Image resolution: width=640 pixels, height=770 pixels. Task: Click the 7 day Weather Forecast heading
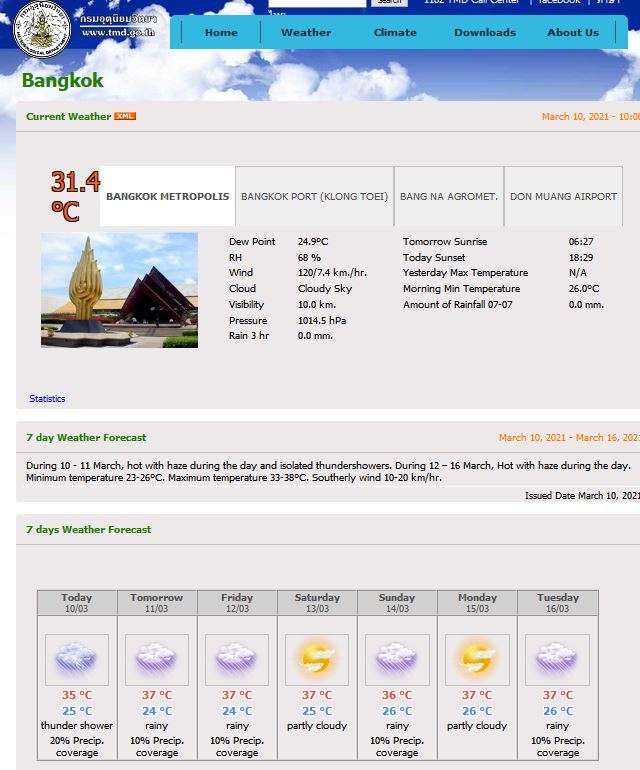(x=86, y=438)
